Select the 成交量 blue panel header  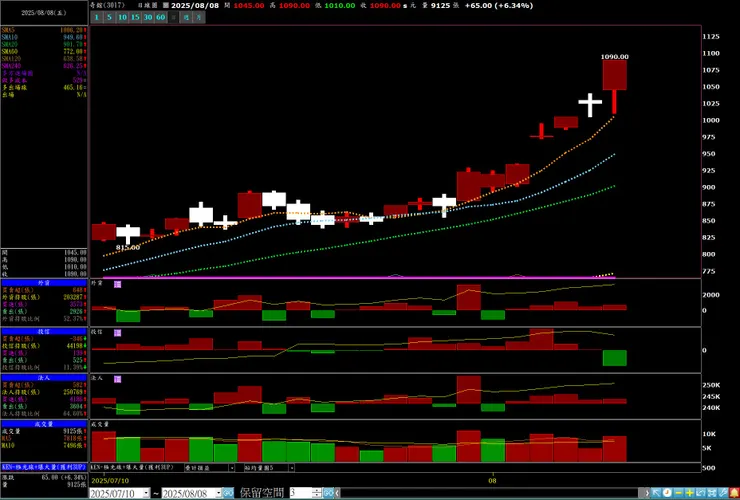[44, 424]
